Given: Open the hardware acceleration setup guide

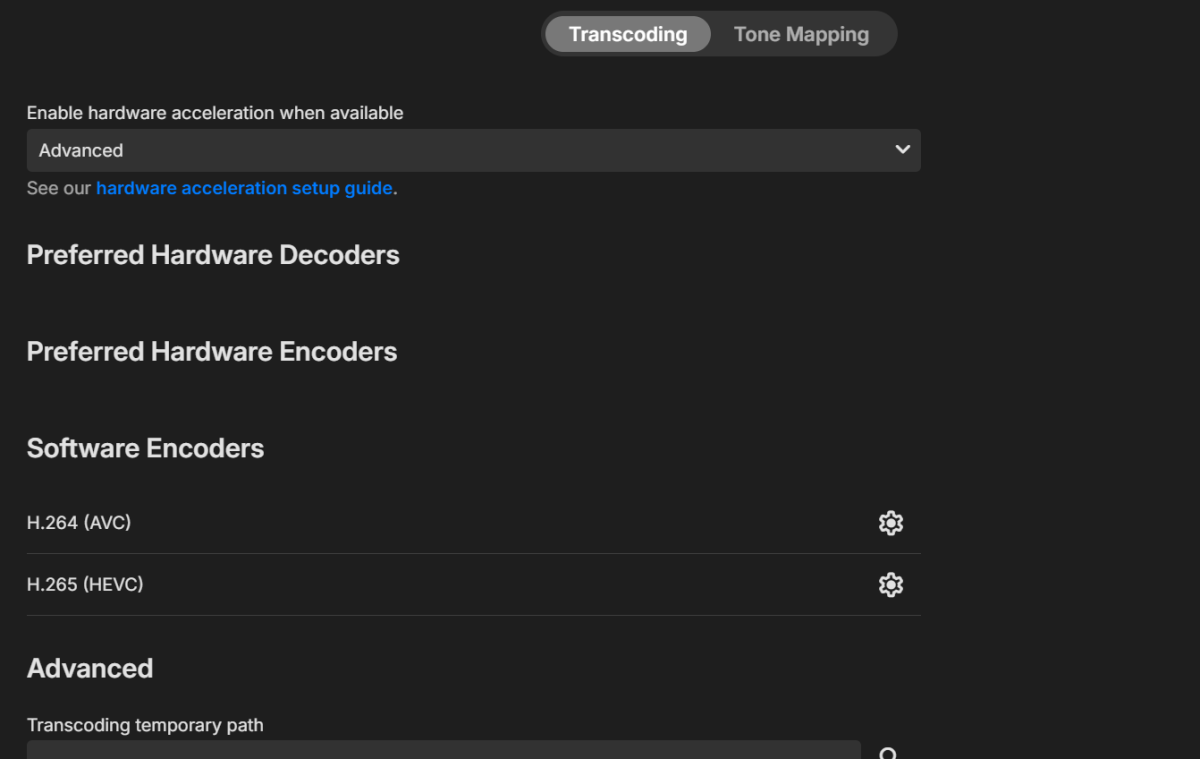Looking at the screenshot, I should (243, 188).
